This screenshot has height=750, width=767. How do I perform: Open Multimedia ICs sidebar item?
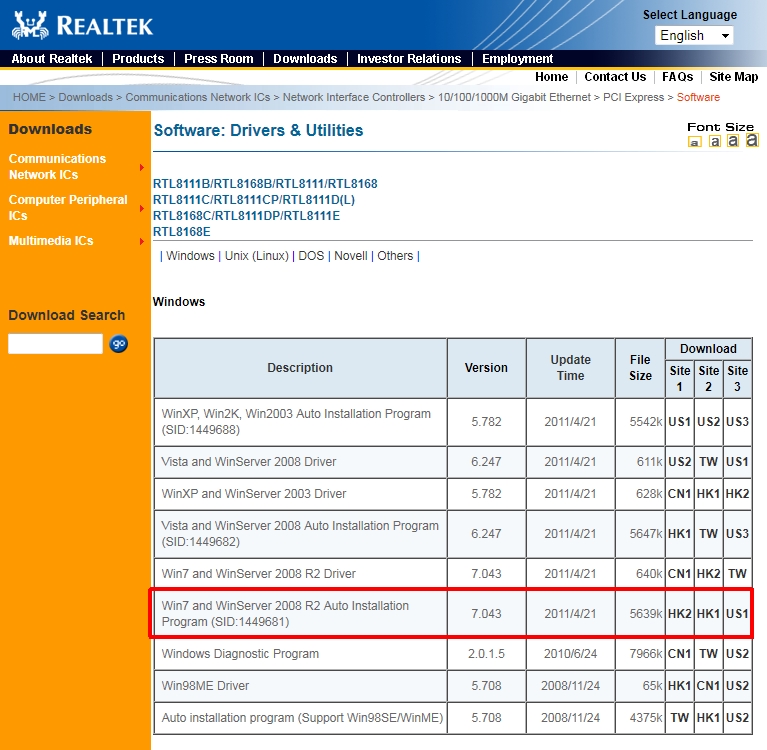[x=51, y=241]
